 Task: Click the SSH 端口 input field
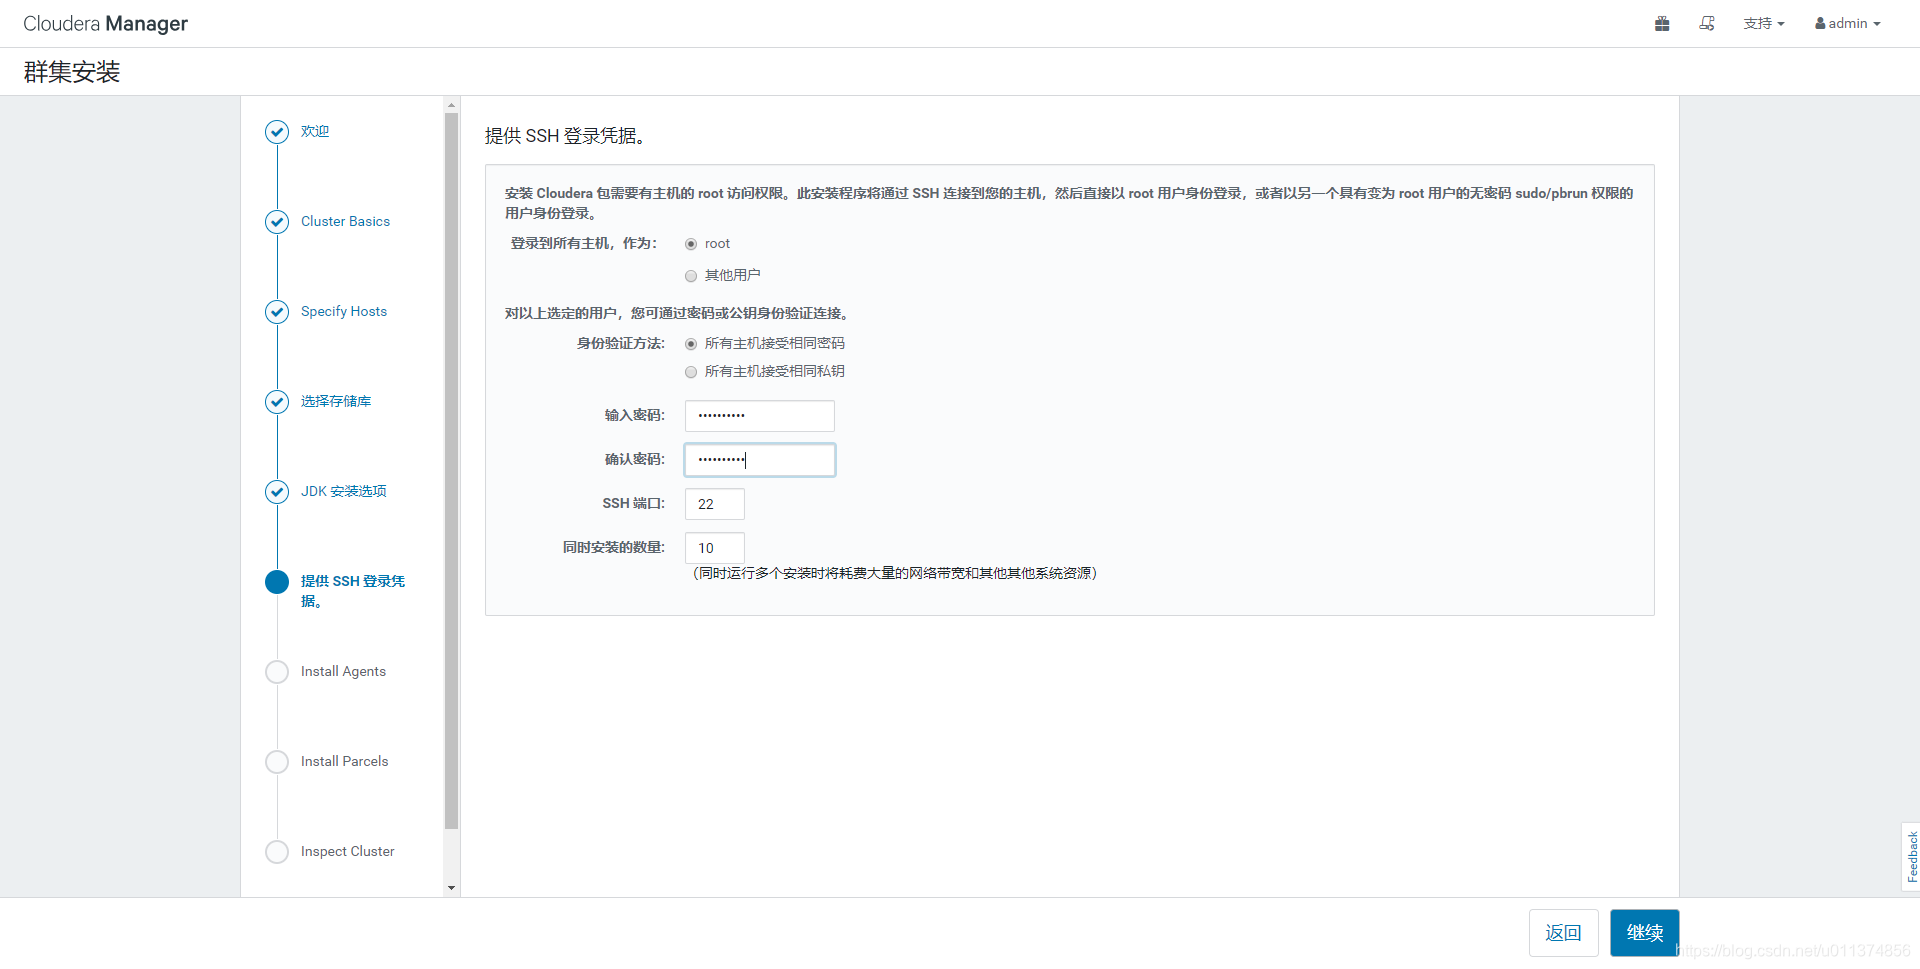(715, 504)
